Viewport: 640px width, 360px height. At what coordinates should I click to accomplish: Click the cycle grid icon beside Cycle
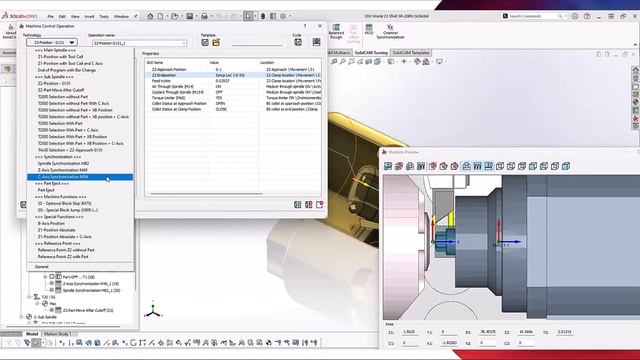316,42
